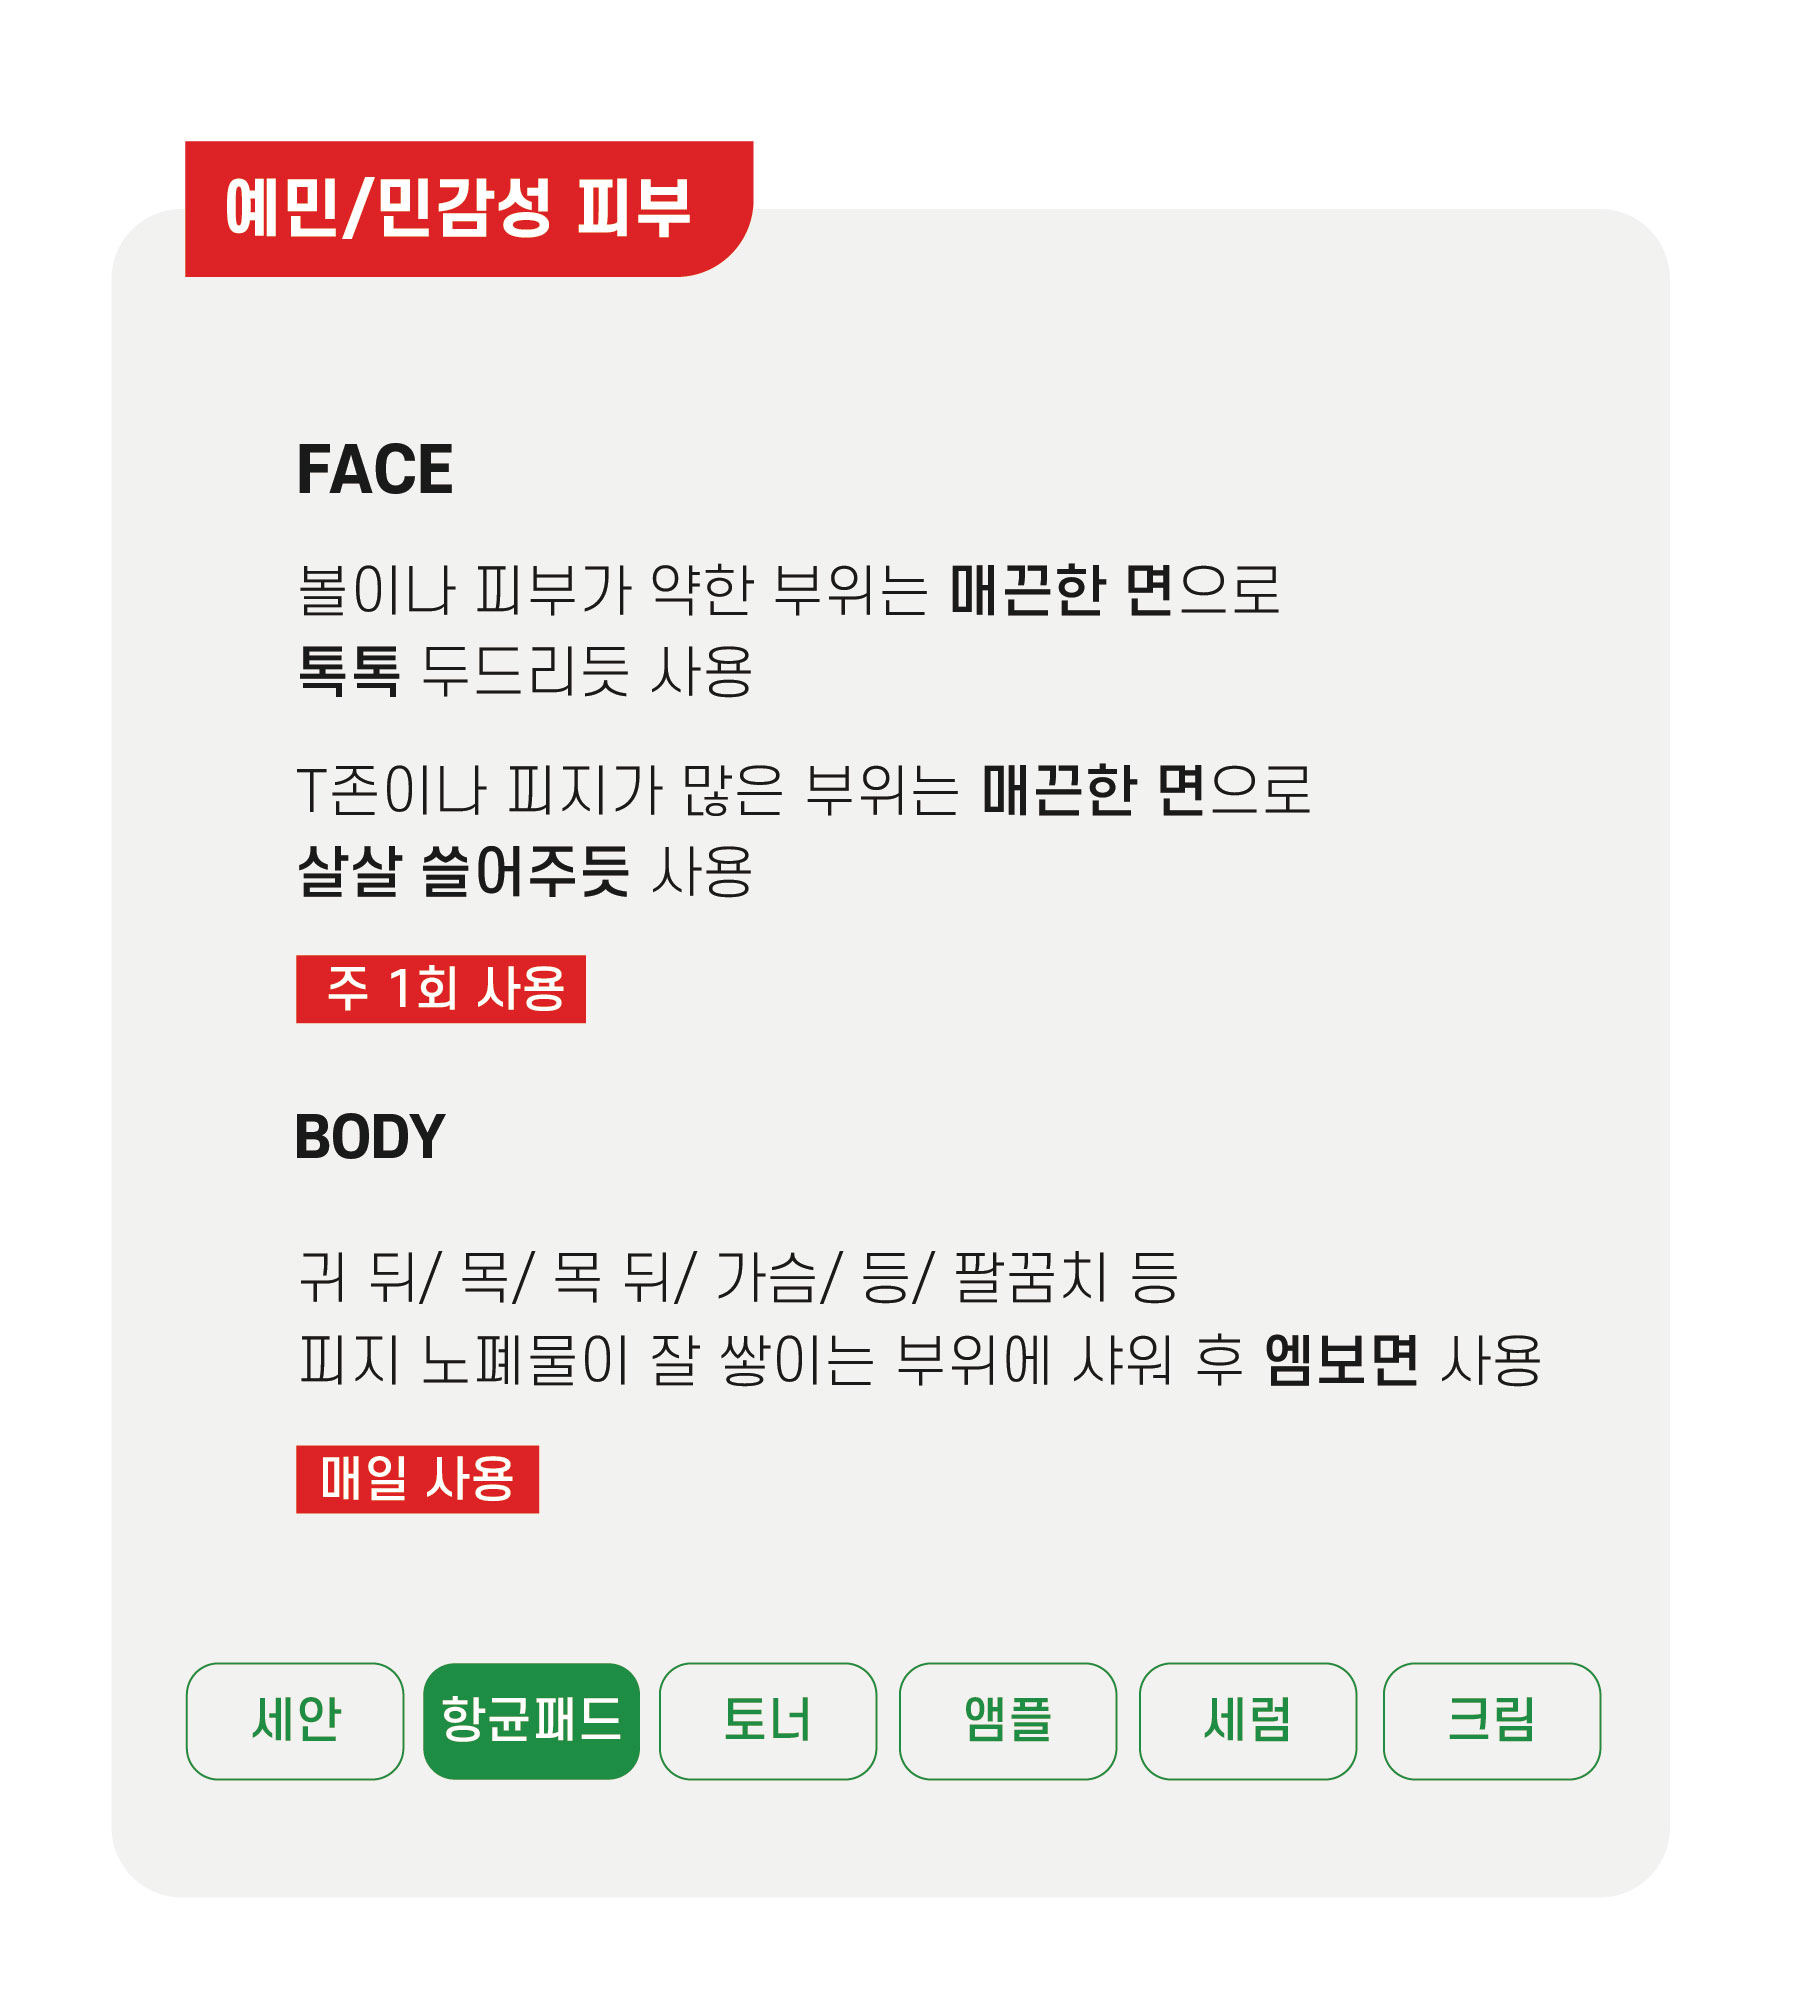Go to the 크림 step

coord(1490,1721)
